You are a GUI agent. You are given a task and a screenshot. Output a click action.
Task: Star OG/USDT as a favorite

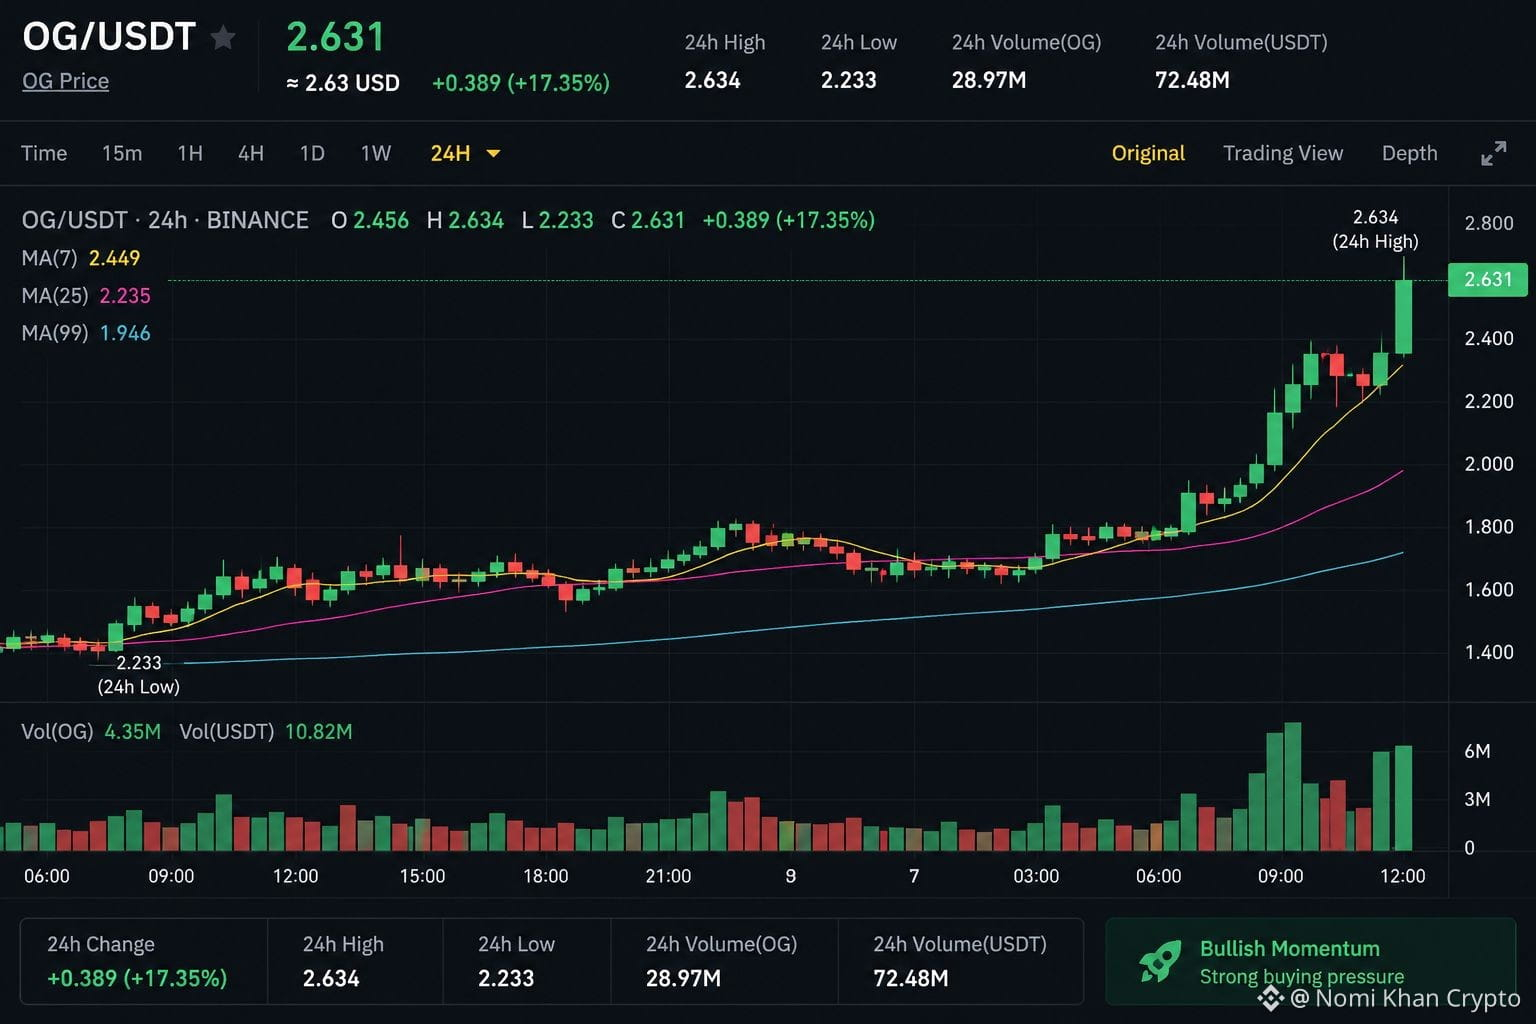223,38
